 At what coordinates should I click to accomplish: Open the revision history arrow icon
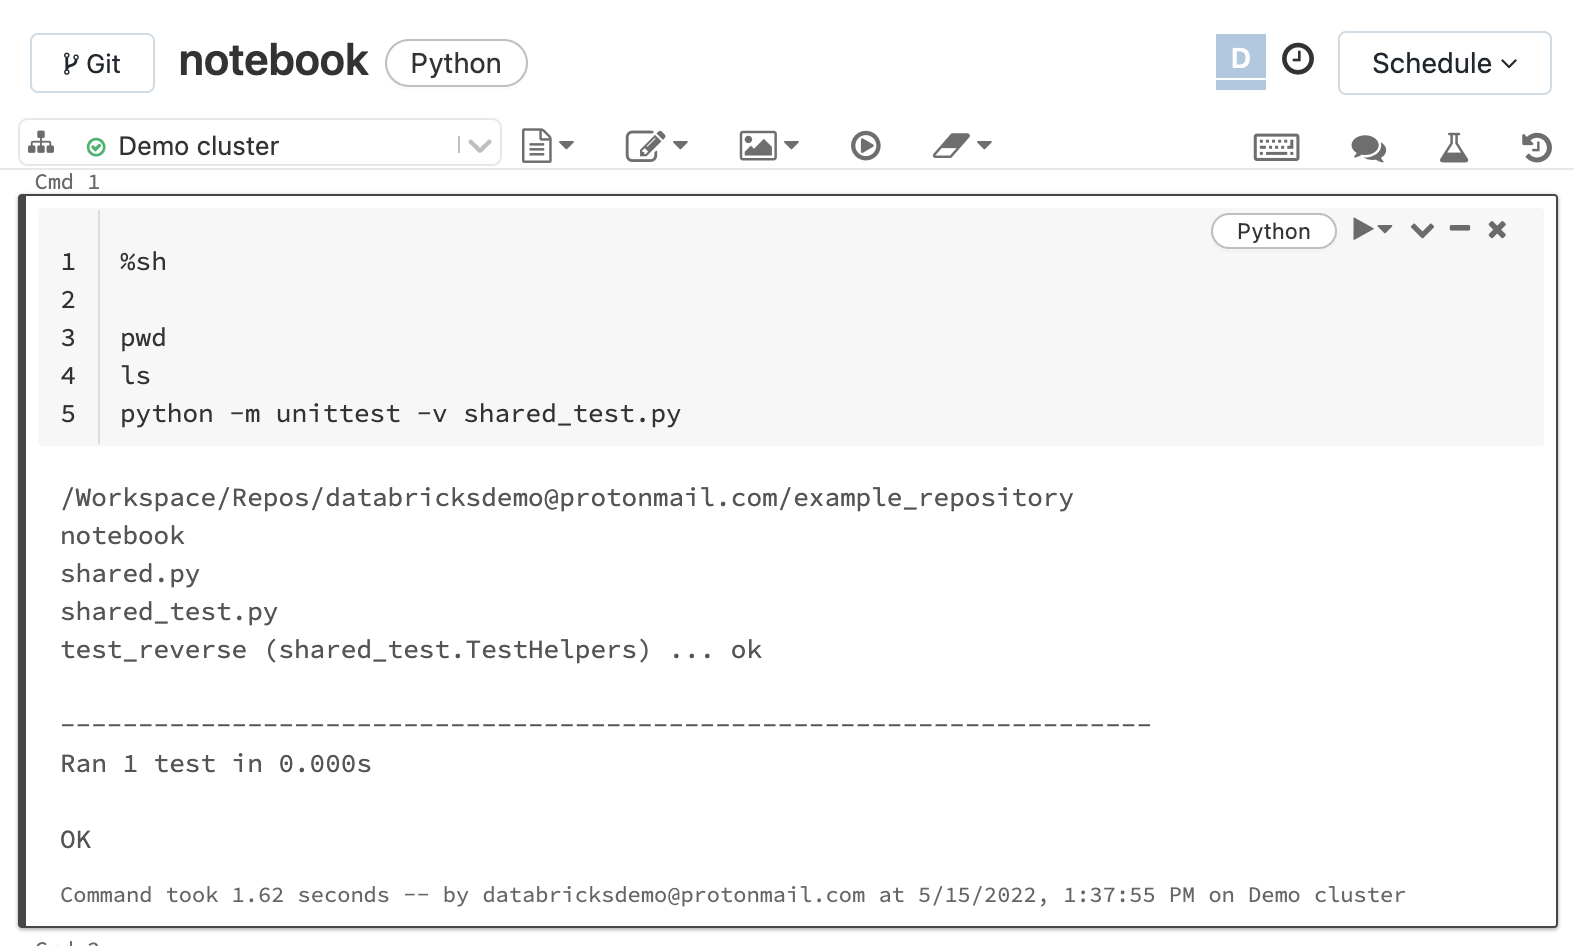[1536, 147]
